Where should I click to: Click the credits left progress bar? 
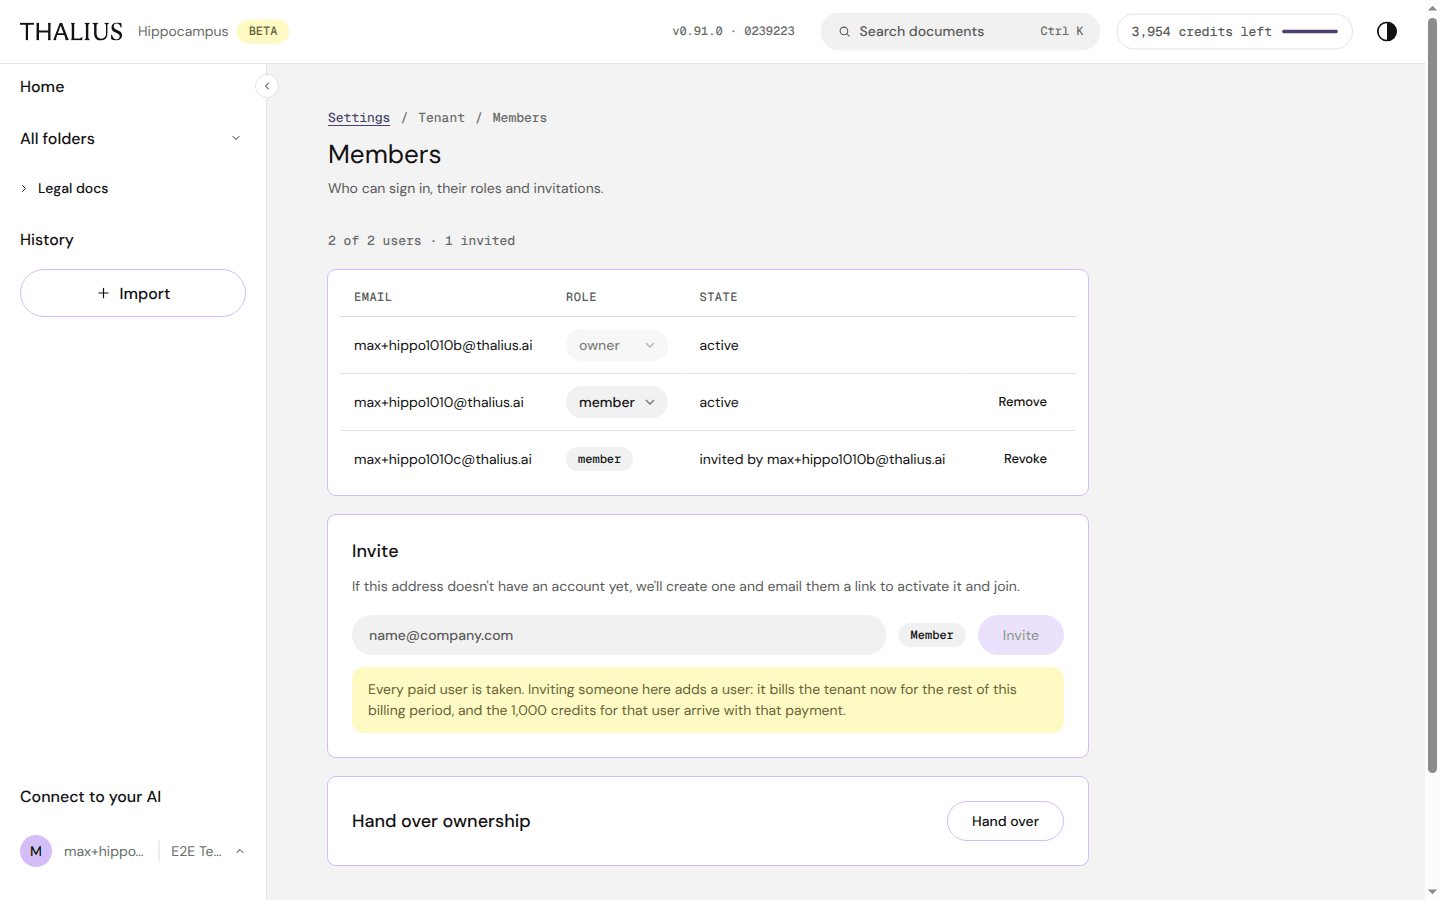(1310, 32)
